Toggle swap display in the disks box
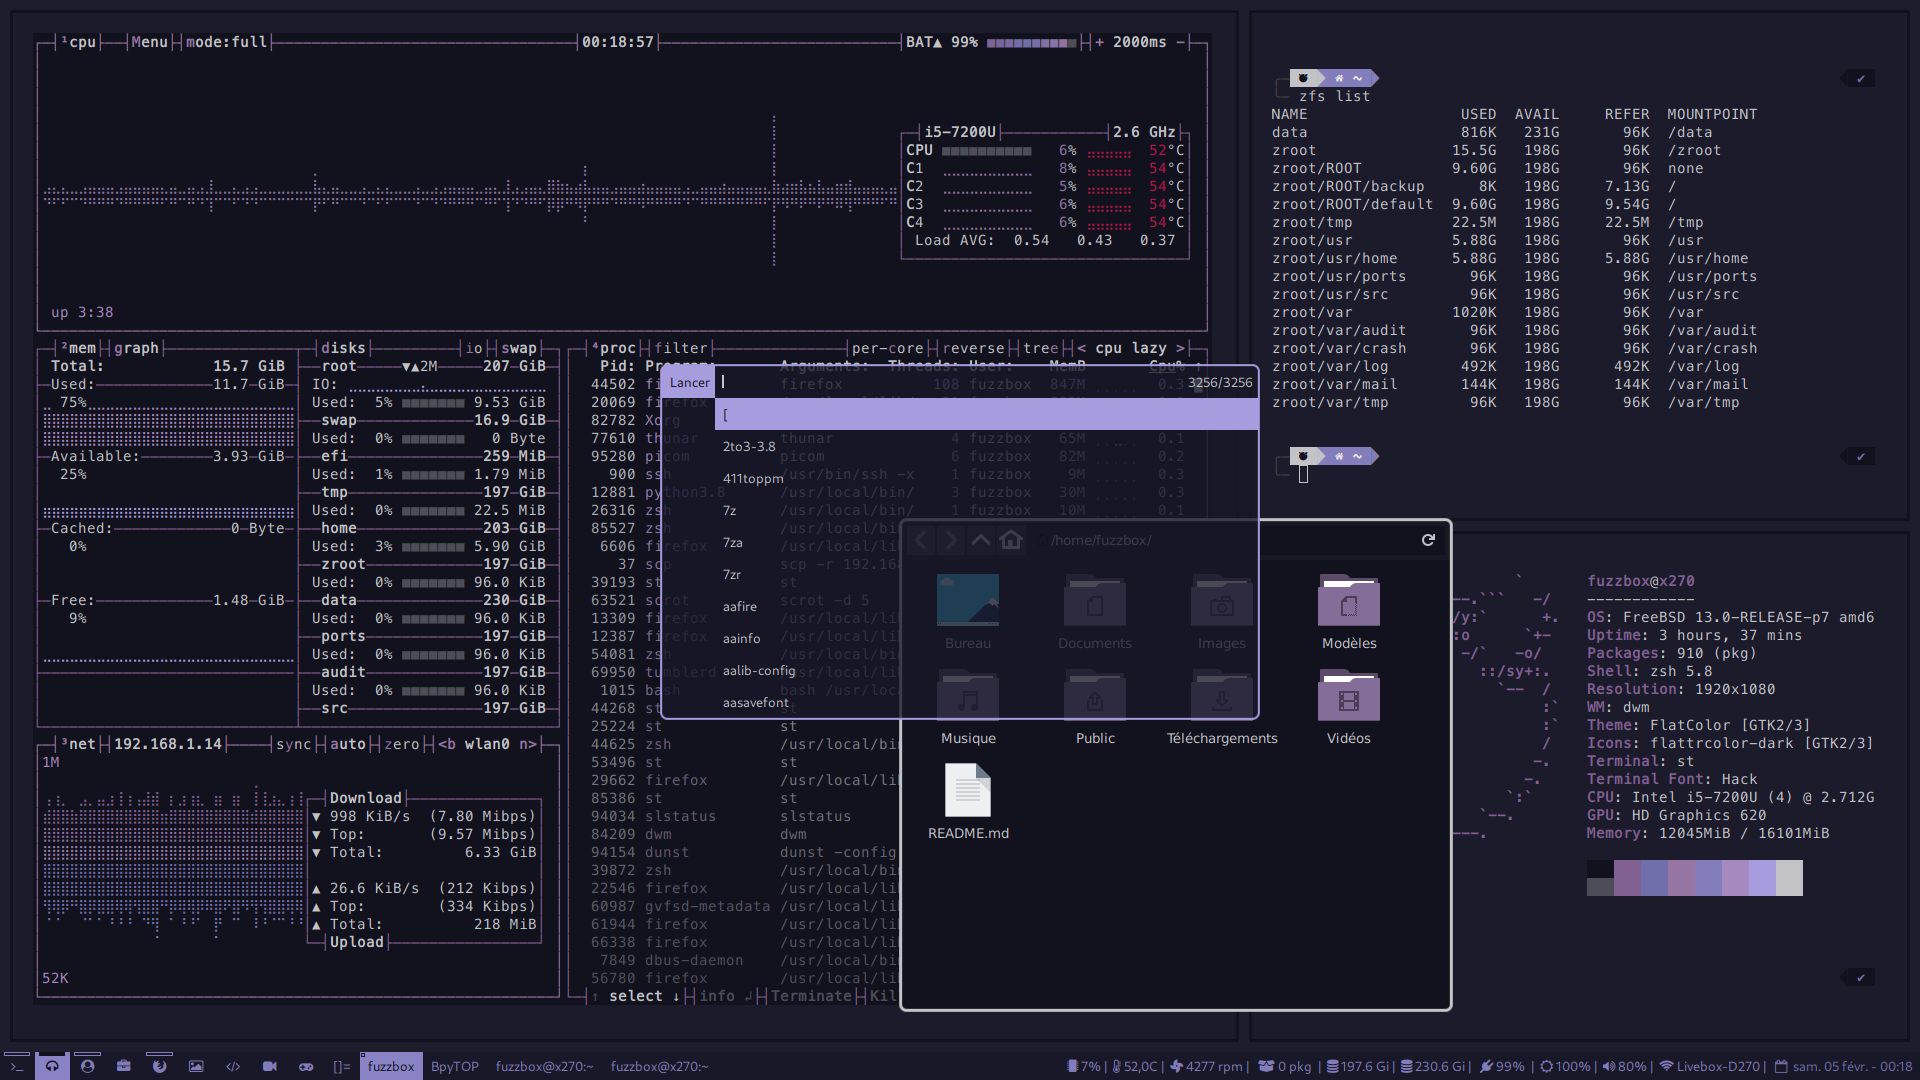Viewport: 1920px width, 1080px height. pos(519,348)
